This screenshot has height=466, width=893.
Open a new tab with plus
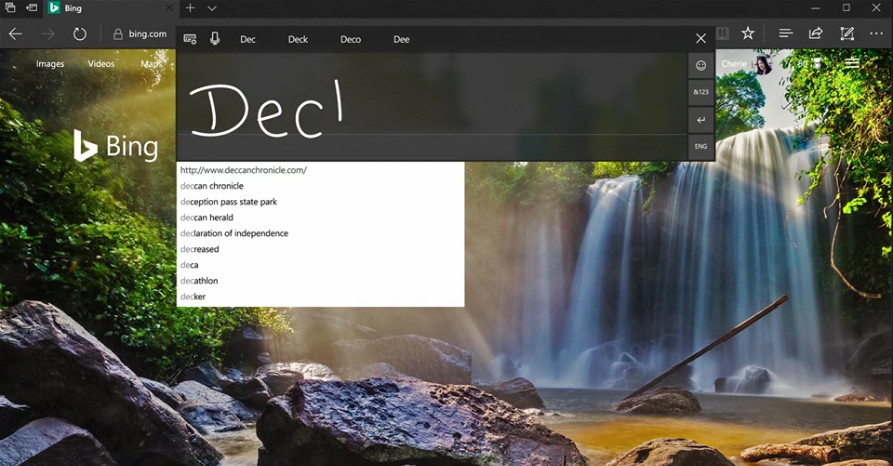[x=190, y=8]
